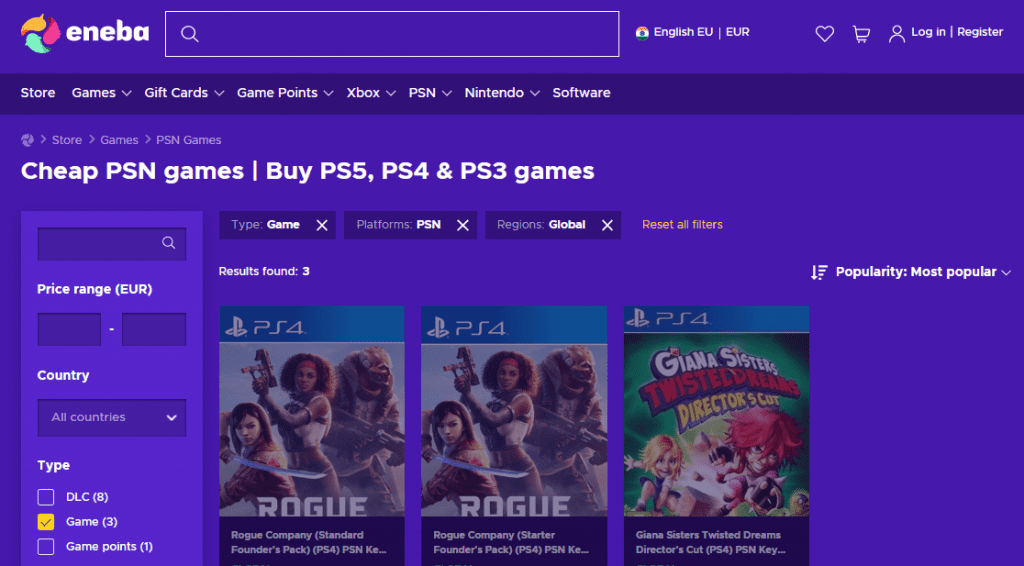Click the search magnifier icon in header
The height and width of the screenshot is (566, 1024).
coord(189,34)
